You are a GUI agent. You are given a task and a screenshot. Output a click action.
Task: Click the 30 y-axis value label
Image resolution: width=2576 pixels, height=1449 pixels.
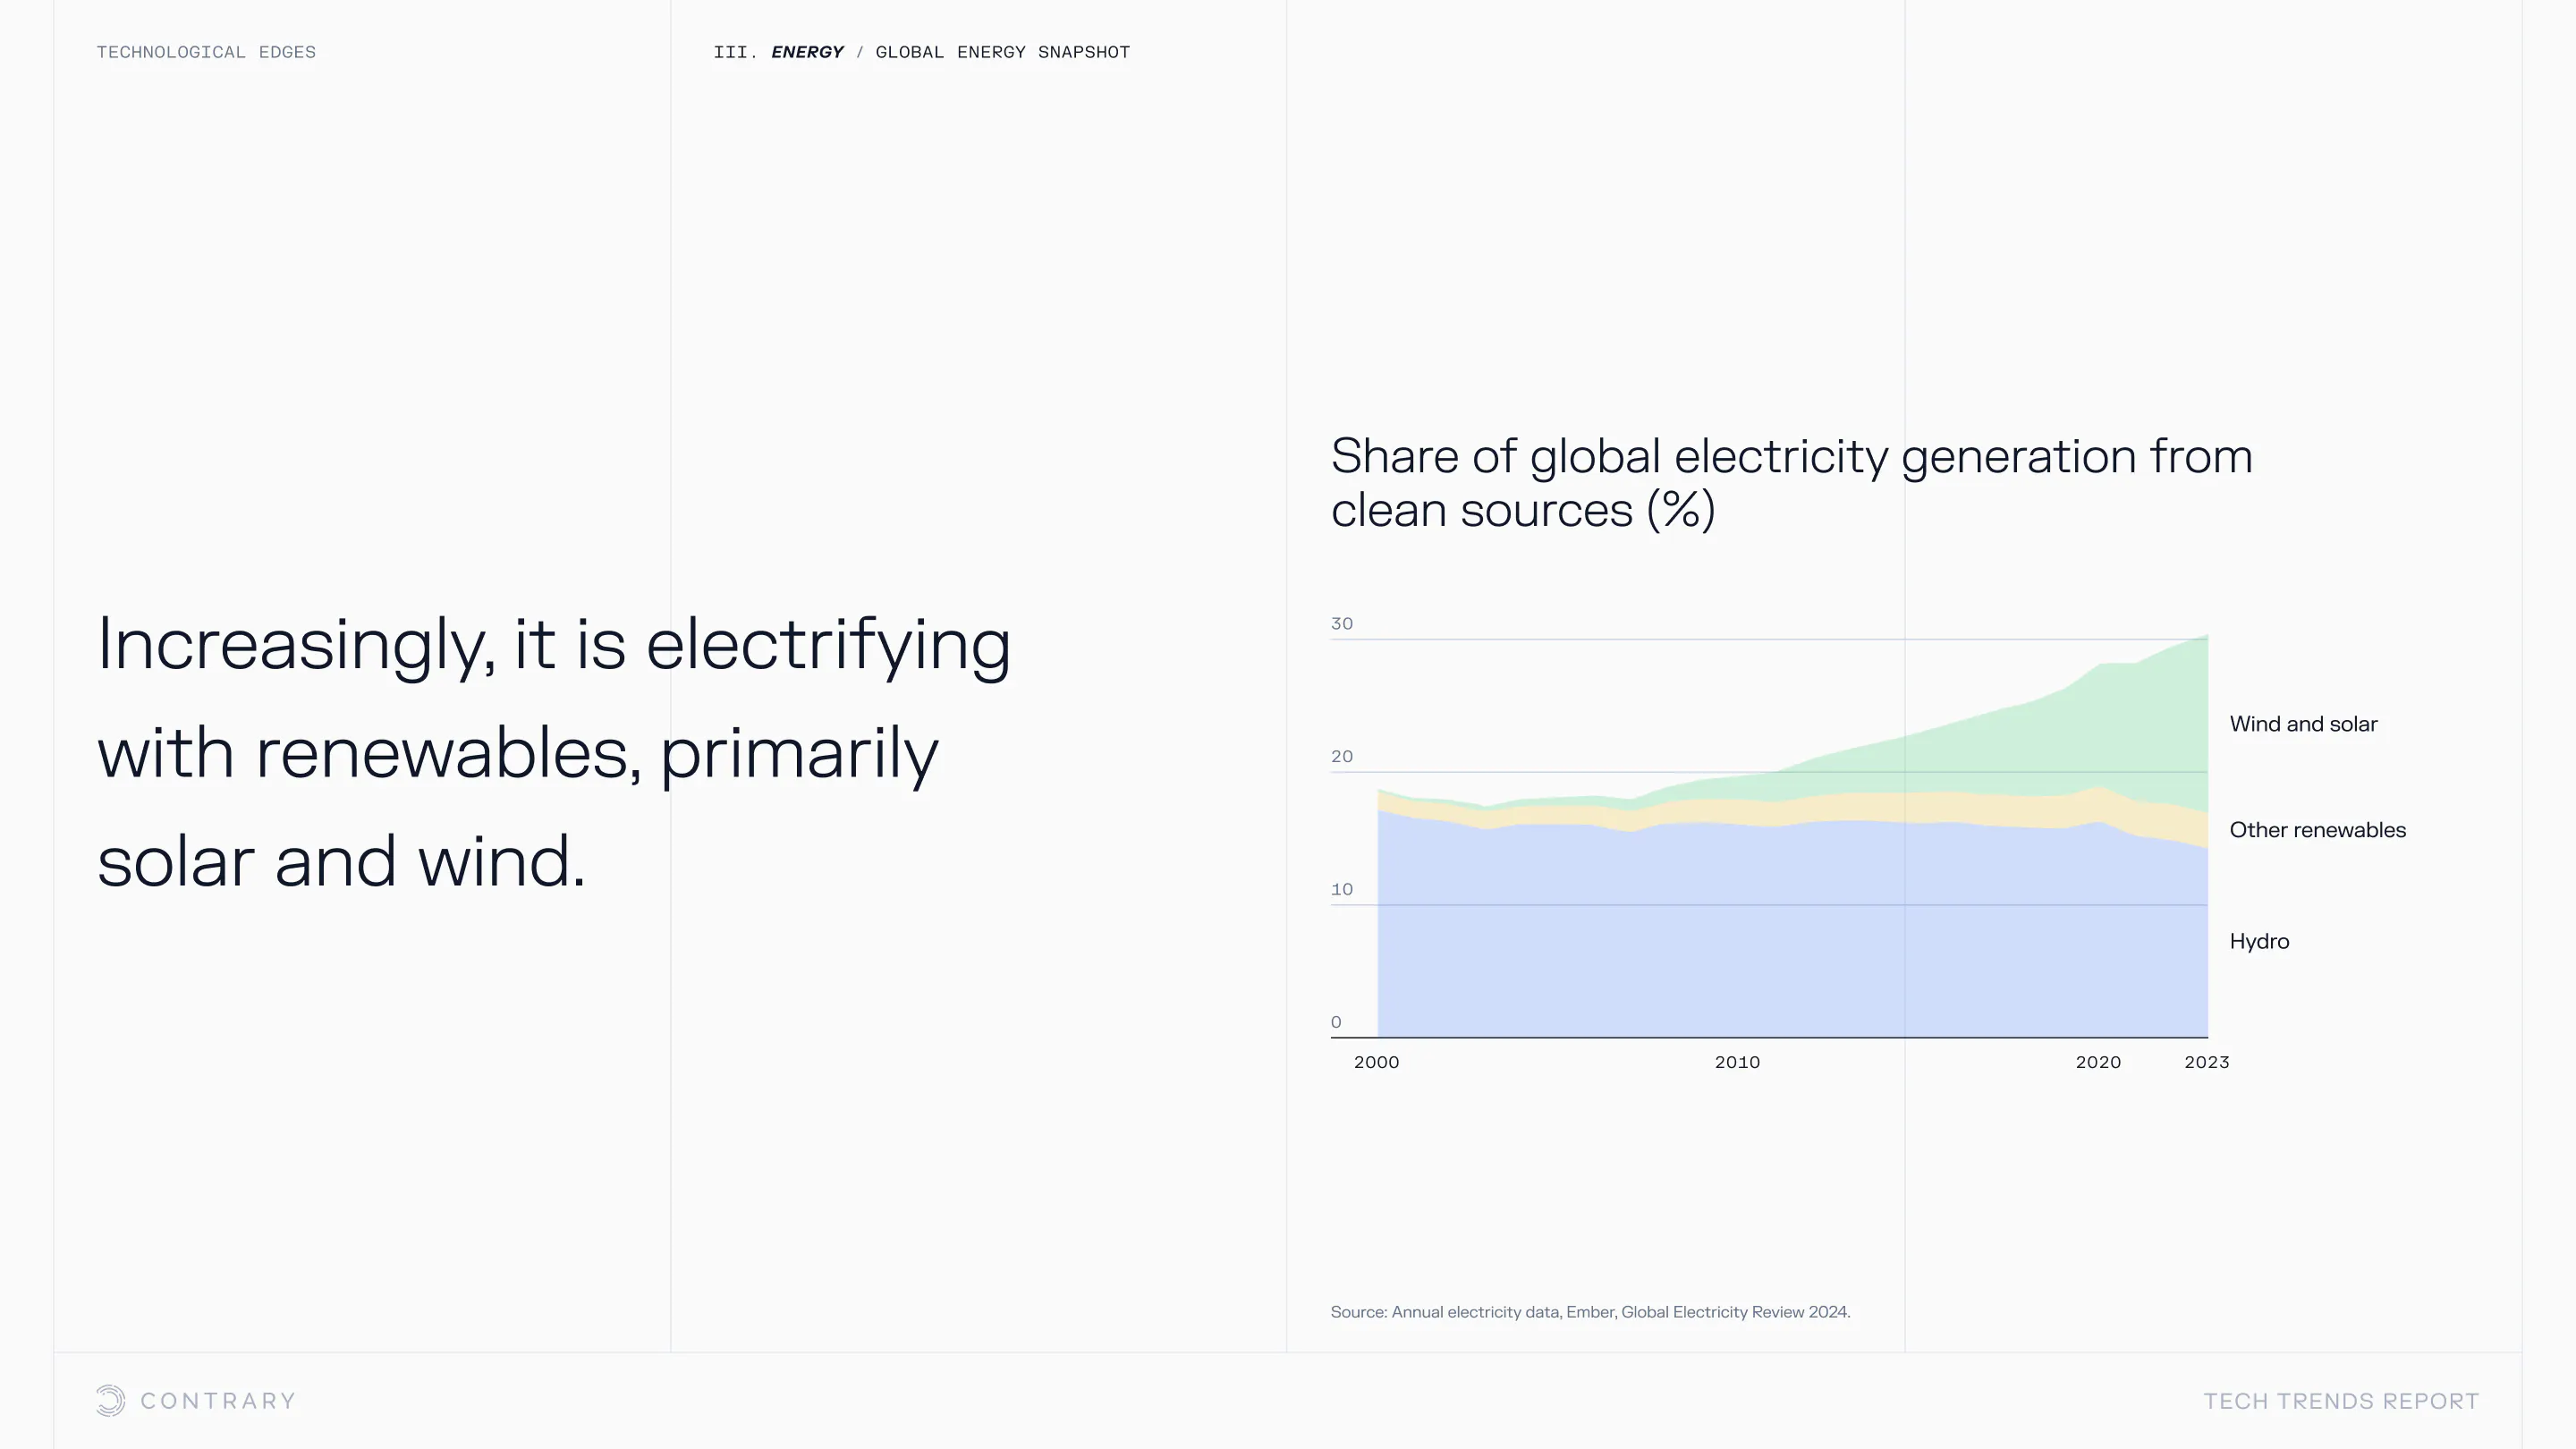click(x=1341, y=624)
